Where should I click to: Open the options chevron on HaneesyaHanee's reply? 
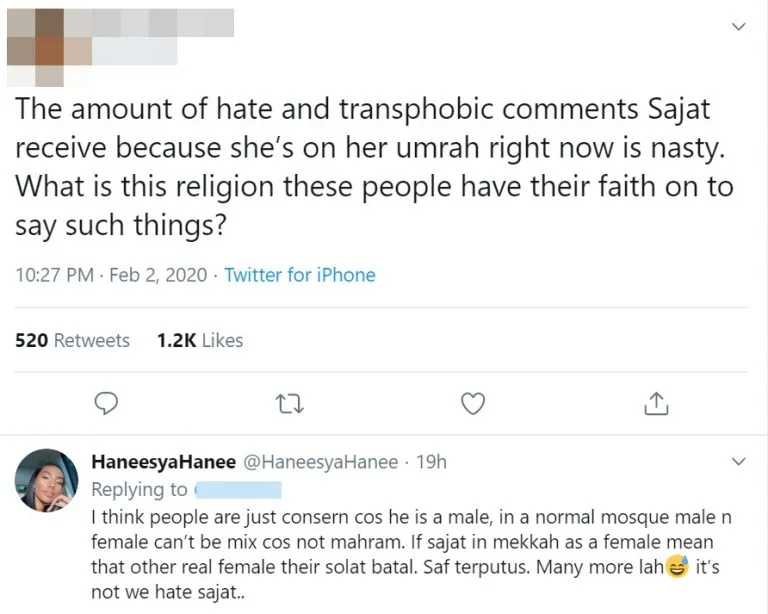pyautogui.click(x=739, y=462)
